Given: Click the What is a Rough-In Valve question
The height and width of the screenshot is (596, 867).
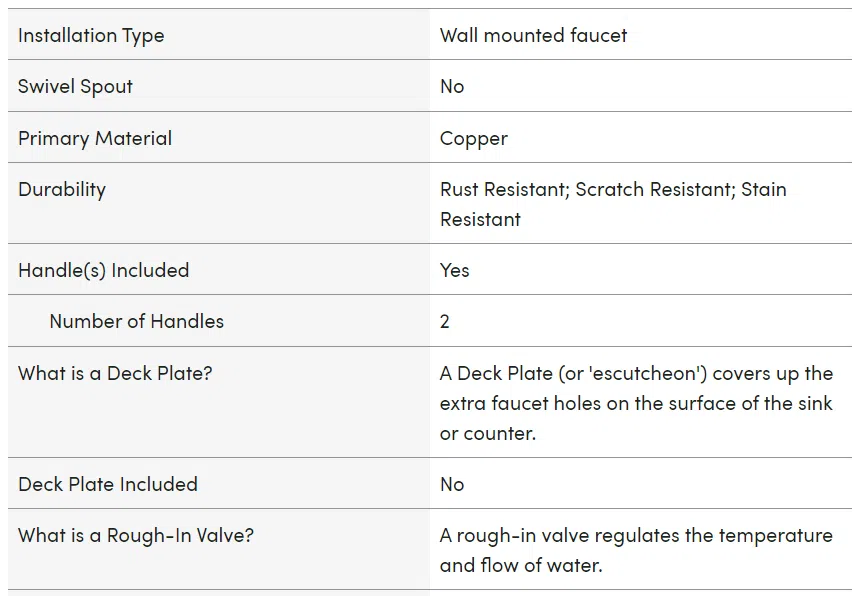Looking at the screenshot, I should [x=135, y=535].
